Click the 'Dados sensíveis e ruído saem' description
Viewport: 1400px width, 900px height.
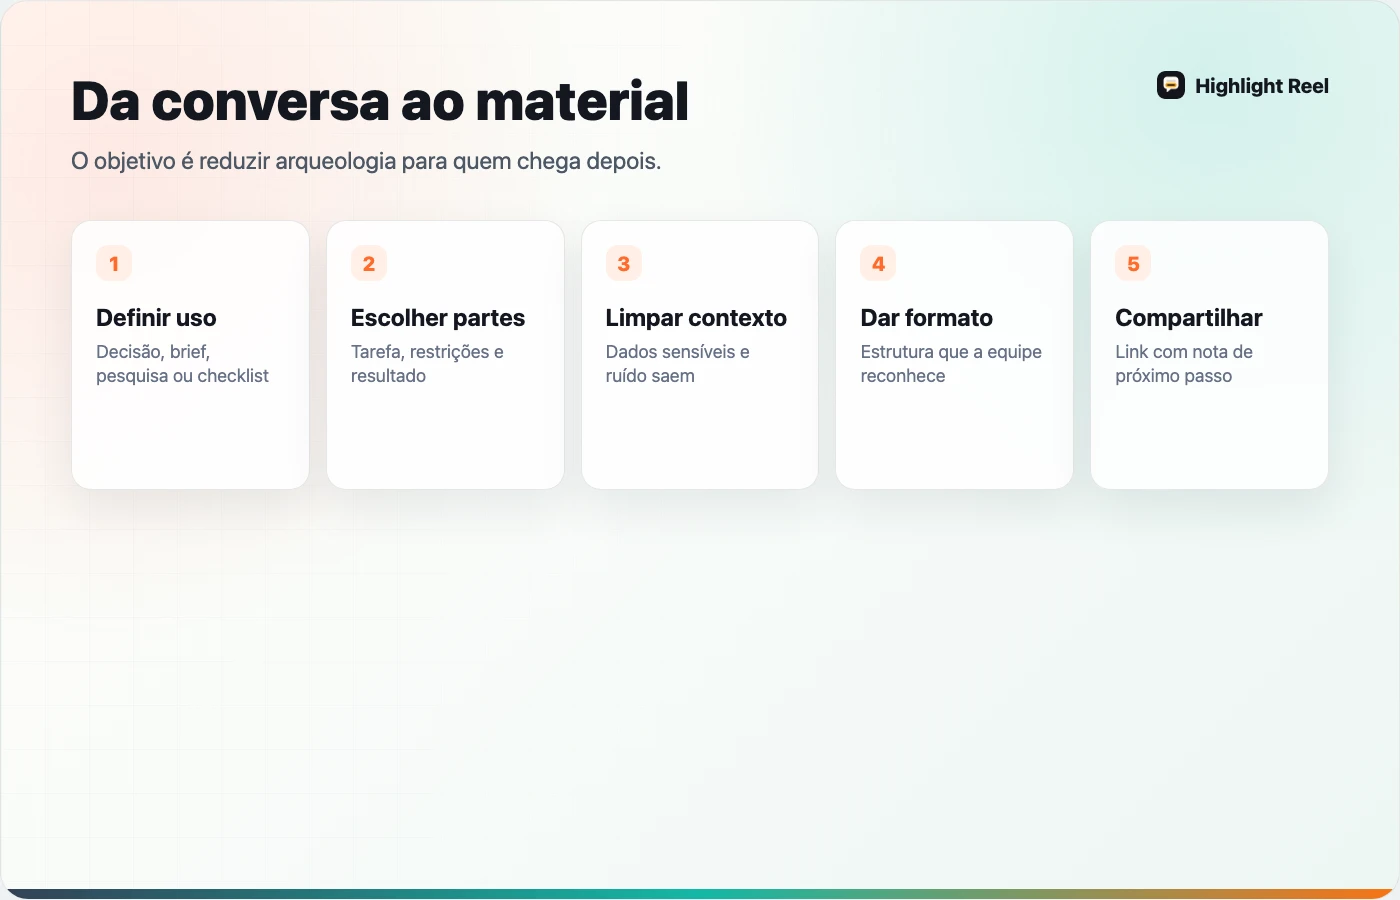click(x=678, y=364)
